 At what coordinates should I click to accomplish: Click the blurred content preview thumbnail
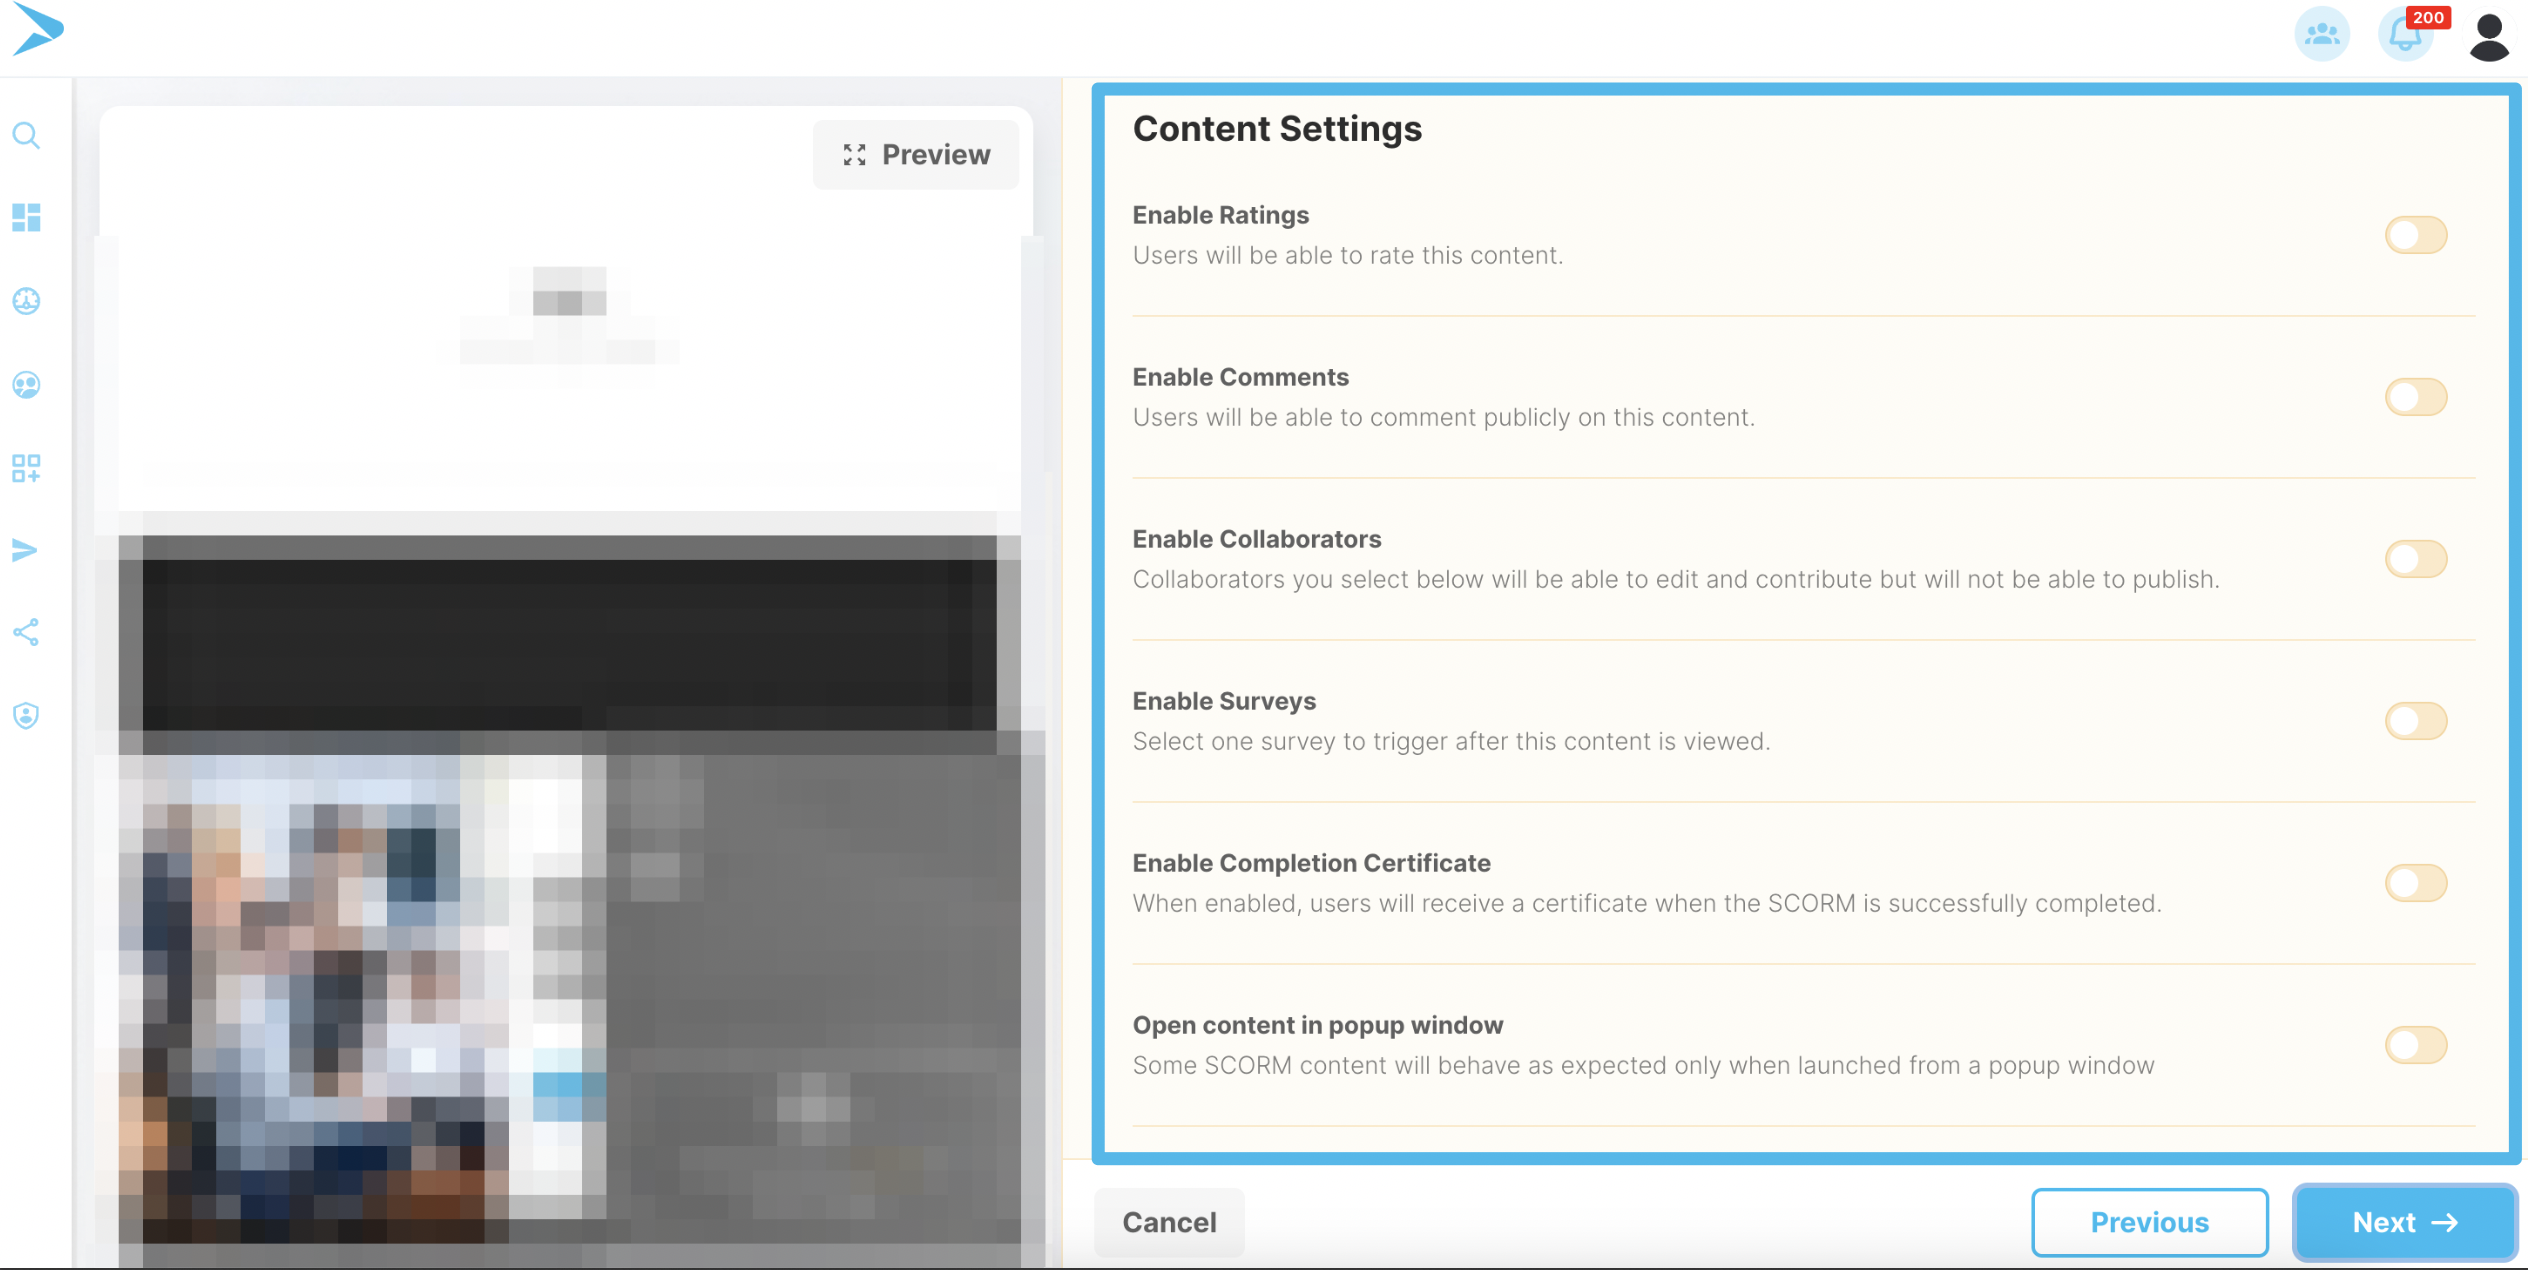click(x=570, y=750)
